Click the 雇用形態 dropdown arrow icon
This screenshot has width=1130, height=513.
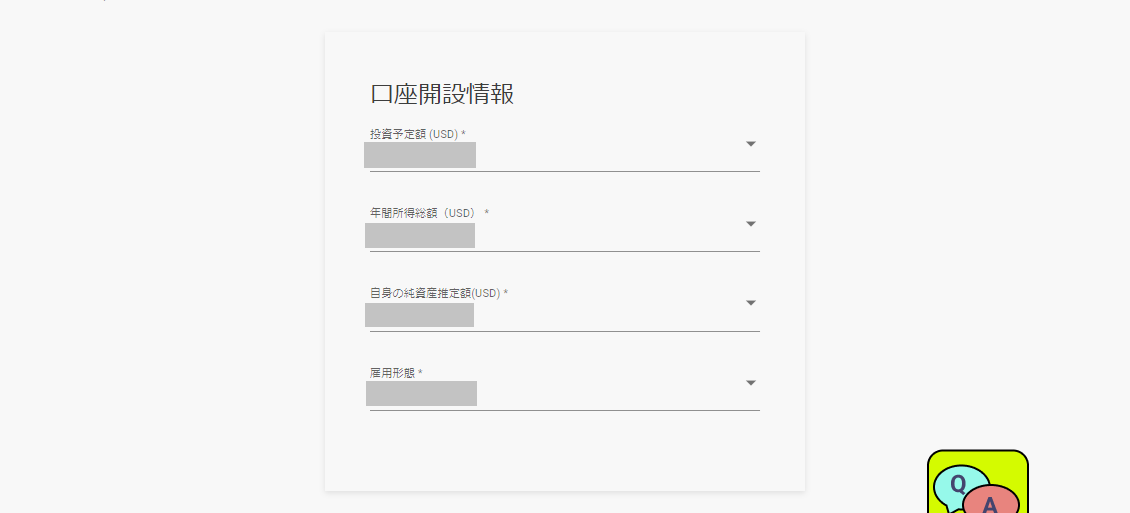(x=751, y=383)
